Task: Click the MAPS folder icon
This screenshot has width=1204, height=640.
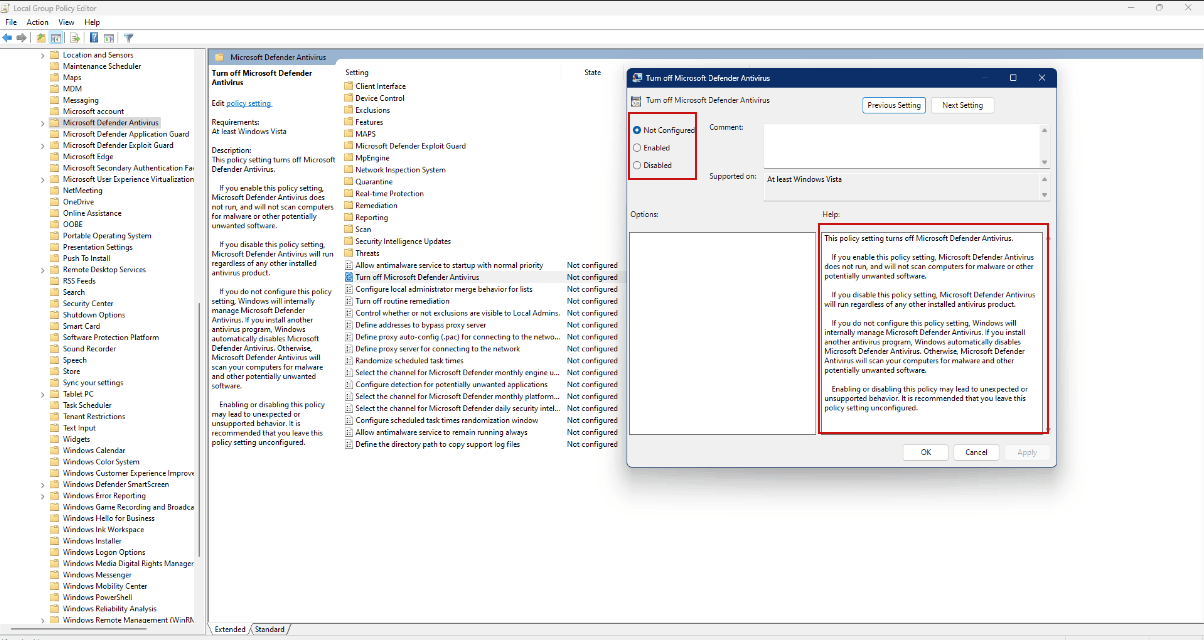Action: coord(349,134)
